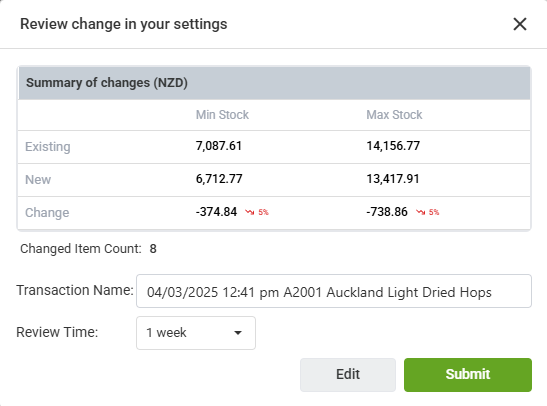Click the Max Stock downward trend icon
Screen dimensions: 547x406
tap(420, 212)
